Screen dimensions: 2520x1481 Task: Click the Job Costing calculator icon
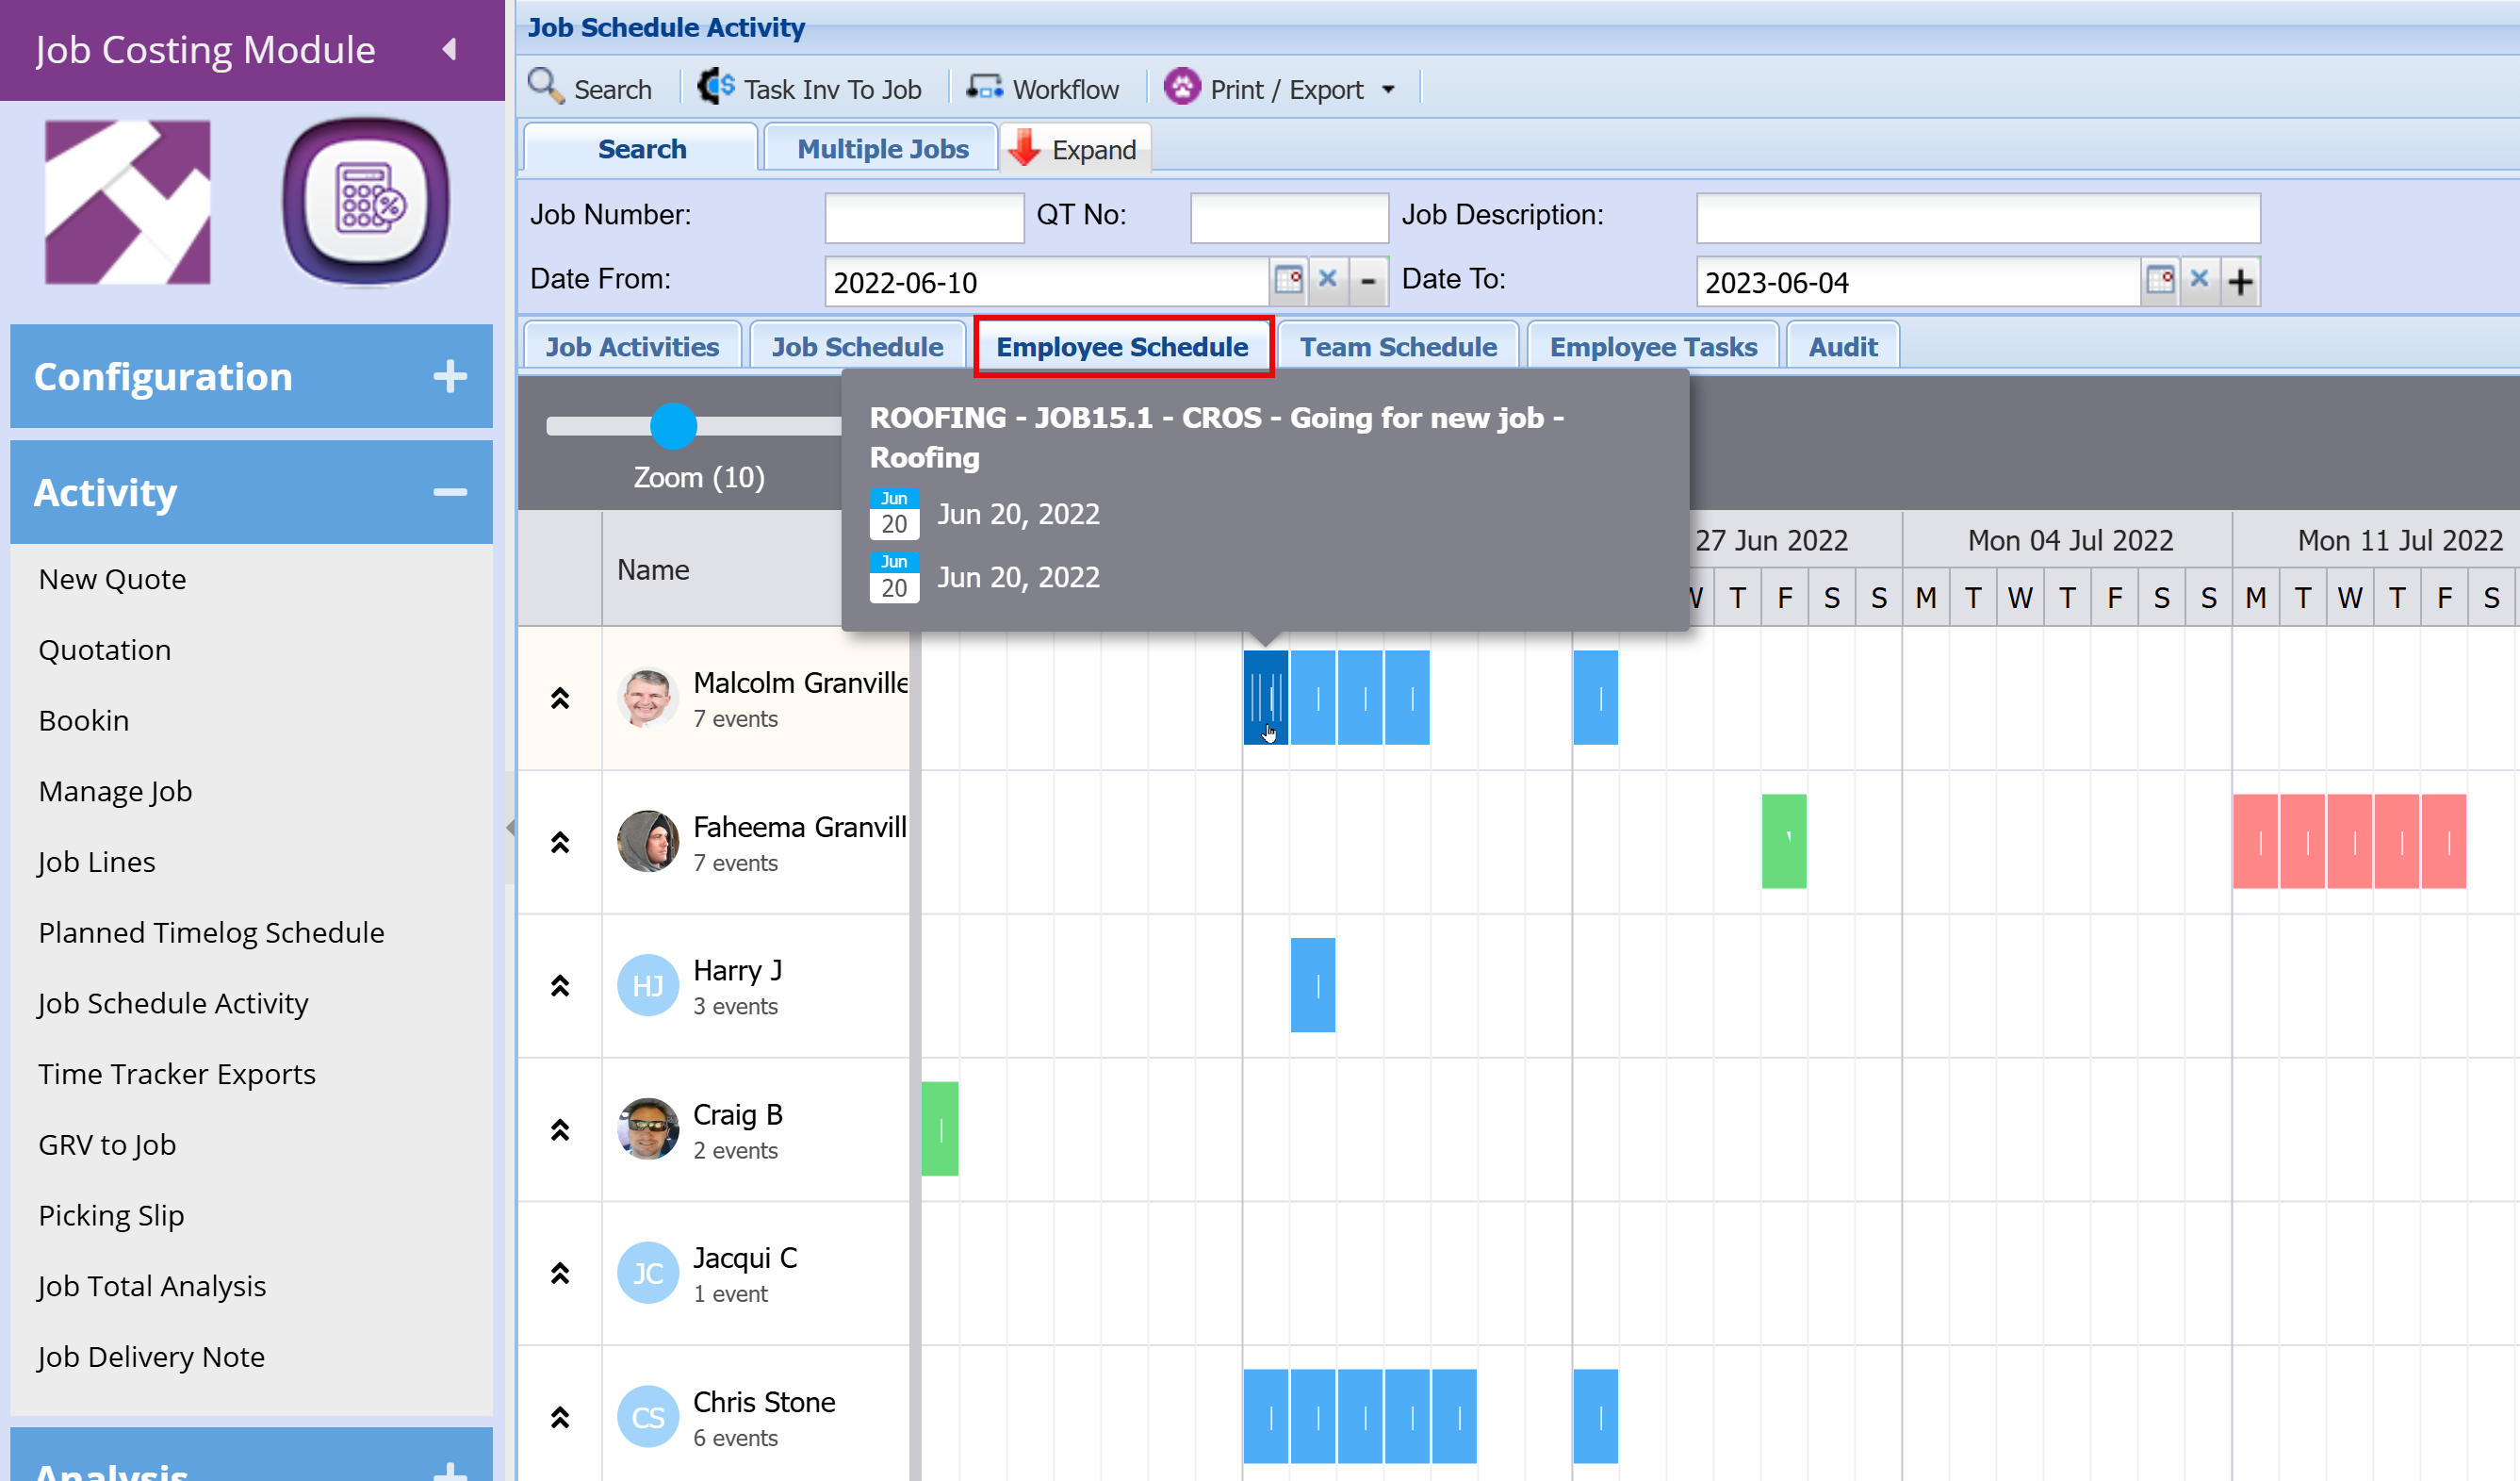[366, 202]
